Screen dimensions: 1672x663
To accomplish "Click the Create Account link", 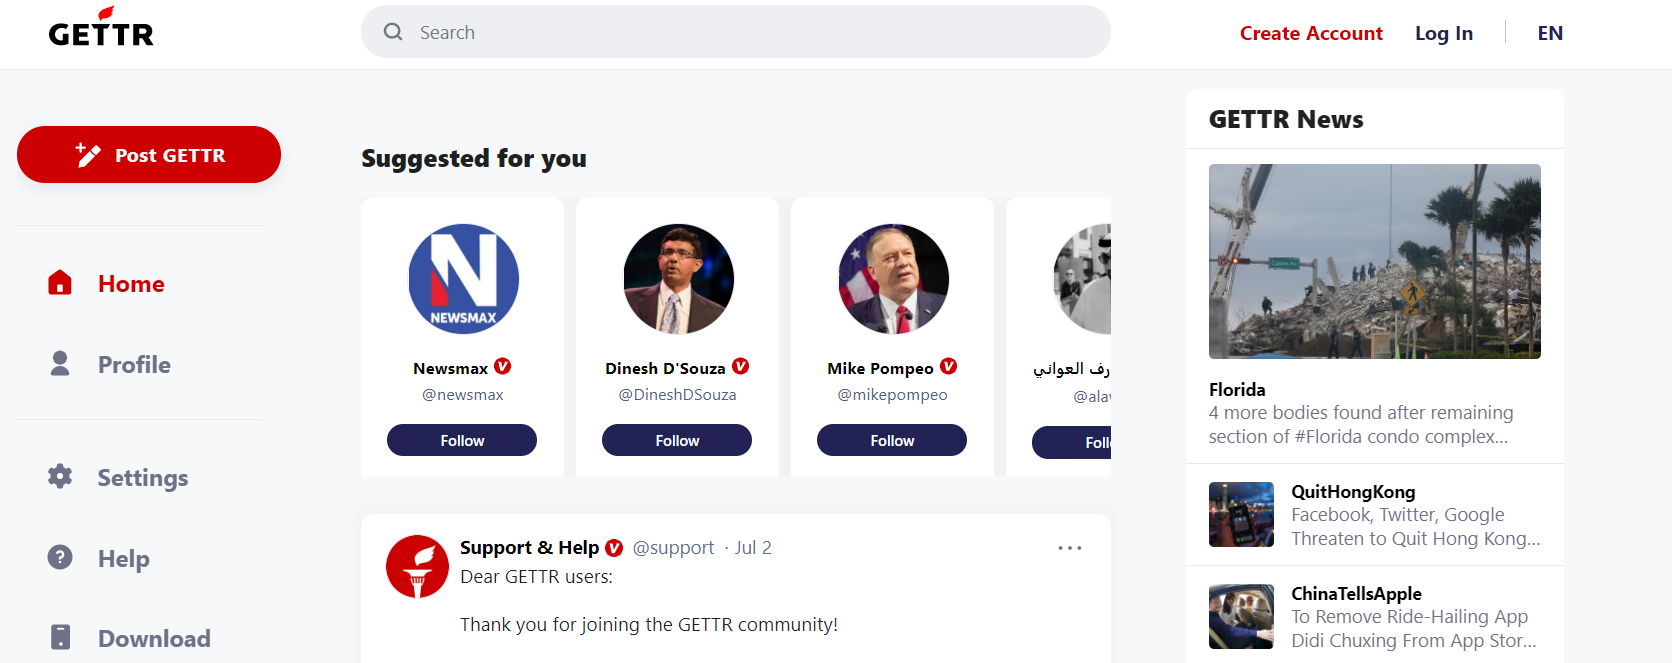I will (1311, 33).
